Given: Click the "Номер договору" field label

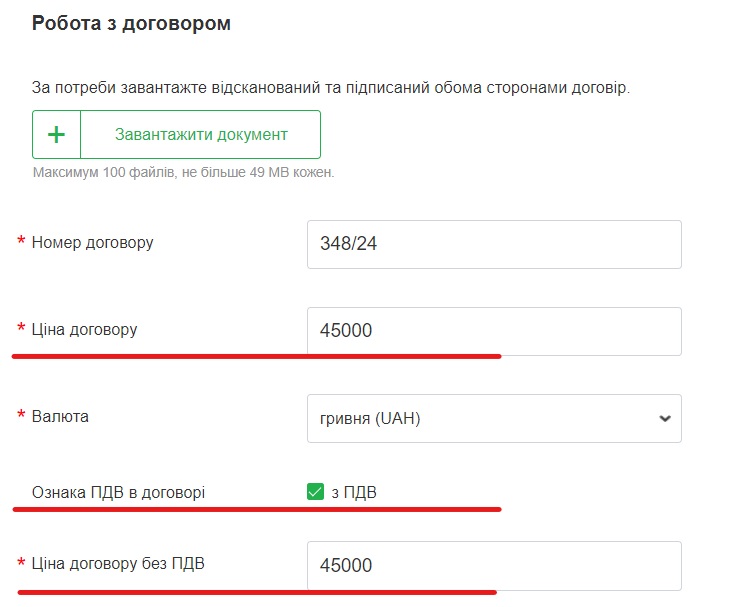Looking at the screenshot, I should 93,242.
